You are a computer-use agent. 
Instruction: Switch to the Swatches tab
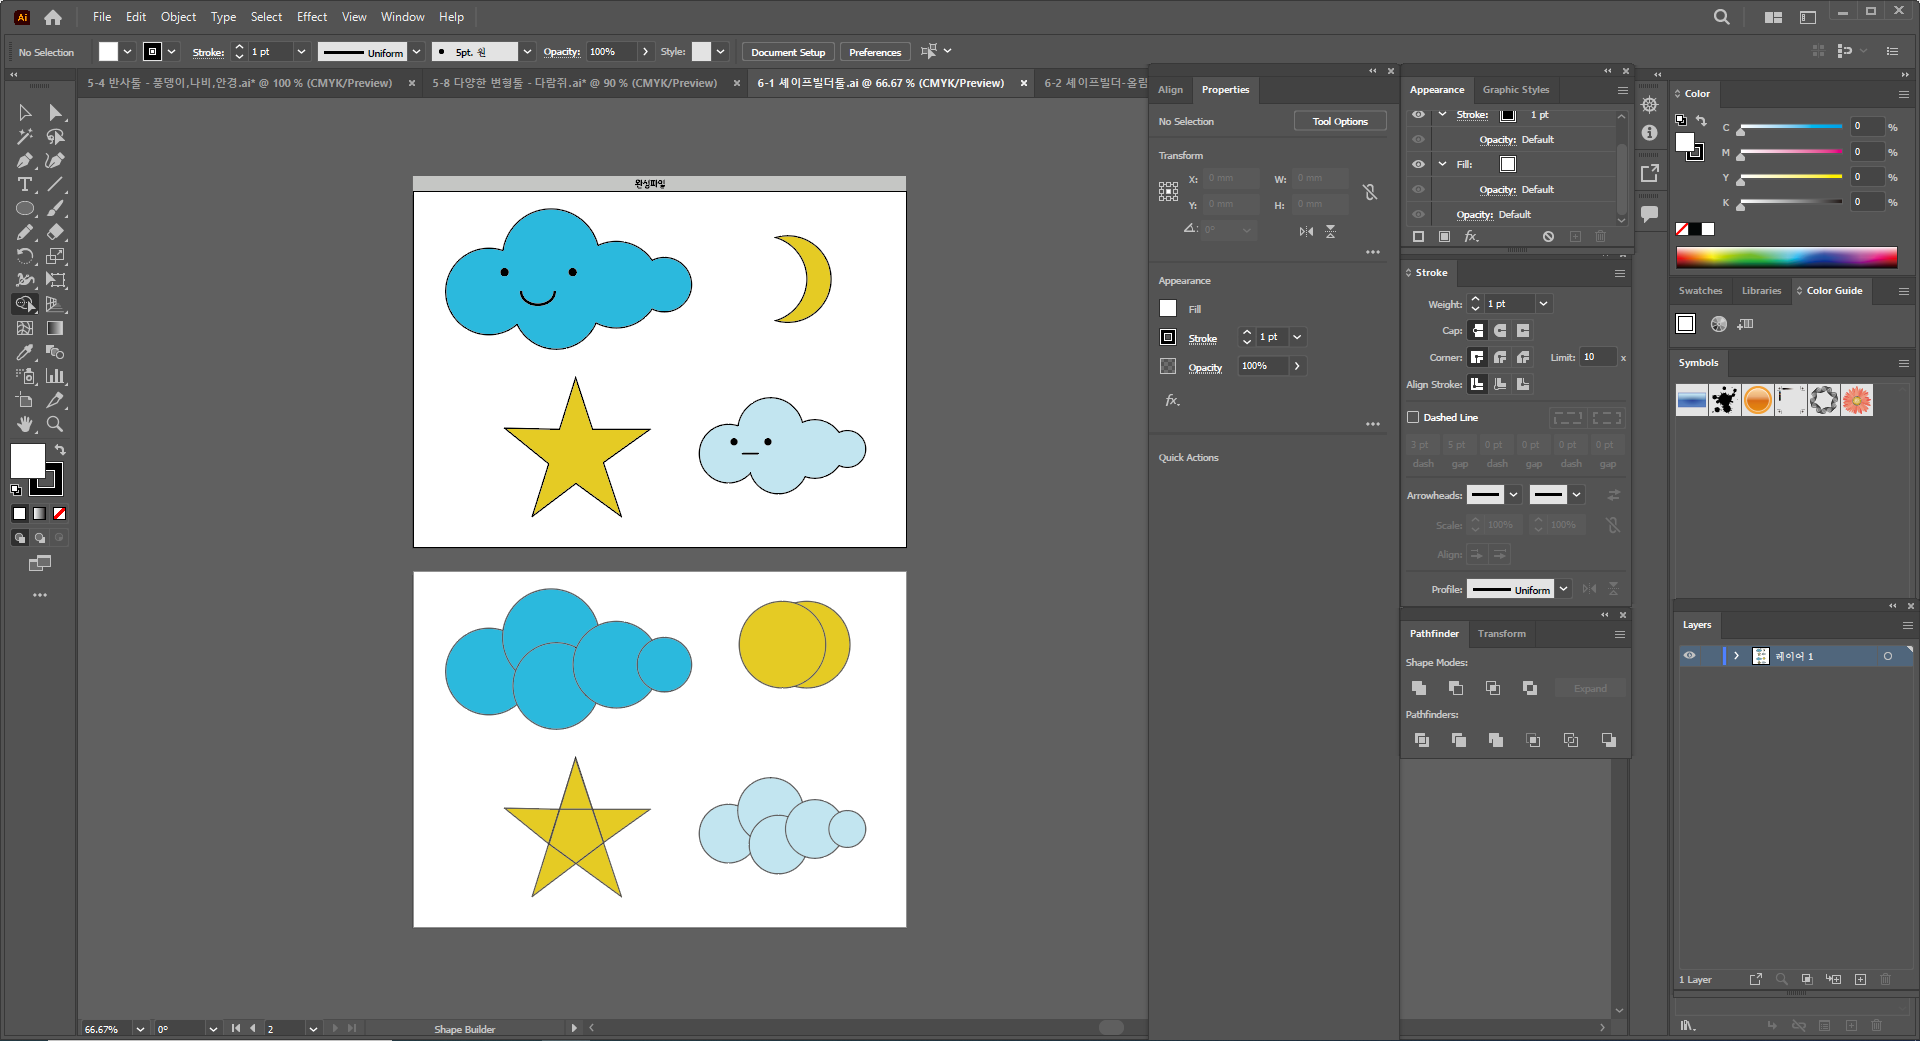(1700, 291)
